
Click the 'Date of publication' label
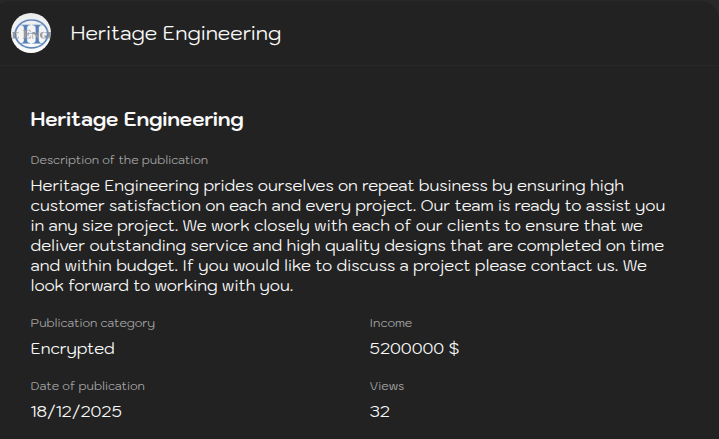[88, 386]
